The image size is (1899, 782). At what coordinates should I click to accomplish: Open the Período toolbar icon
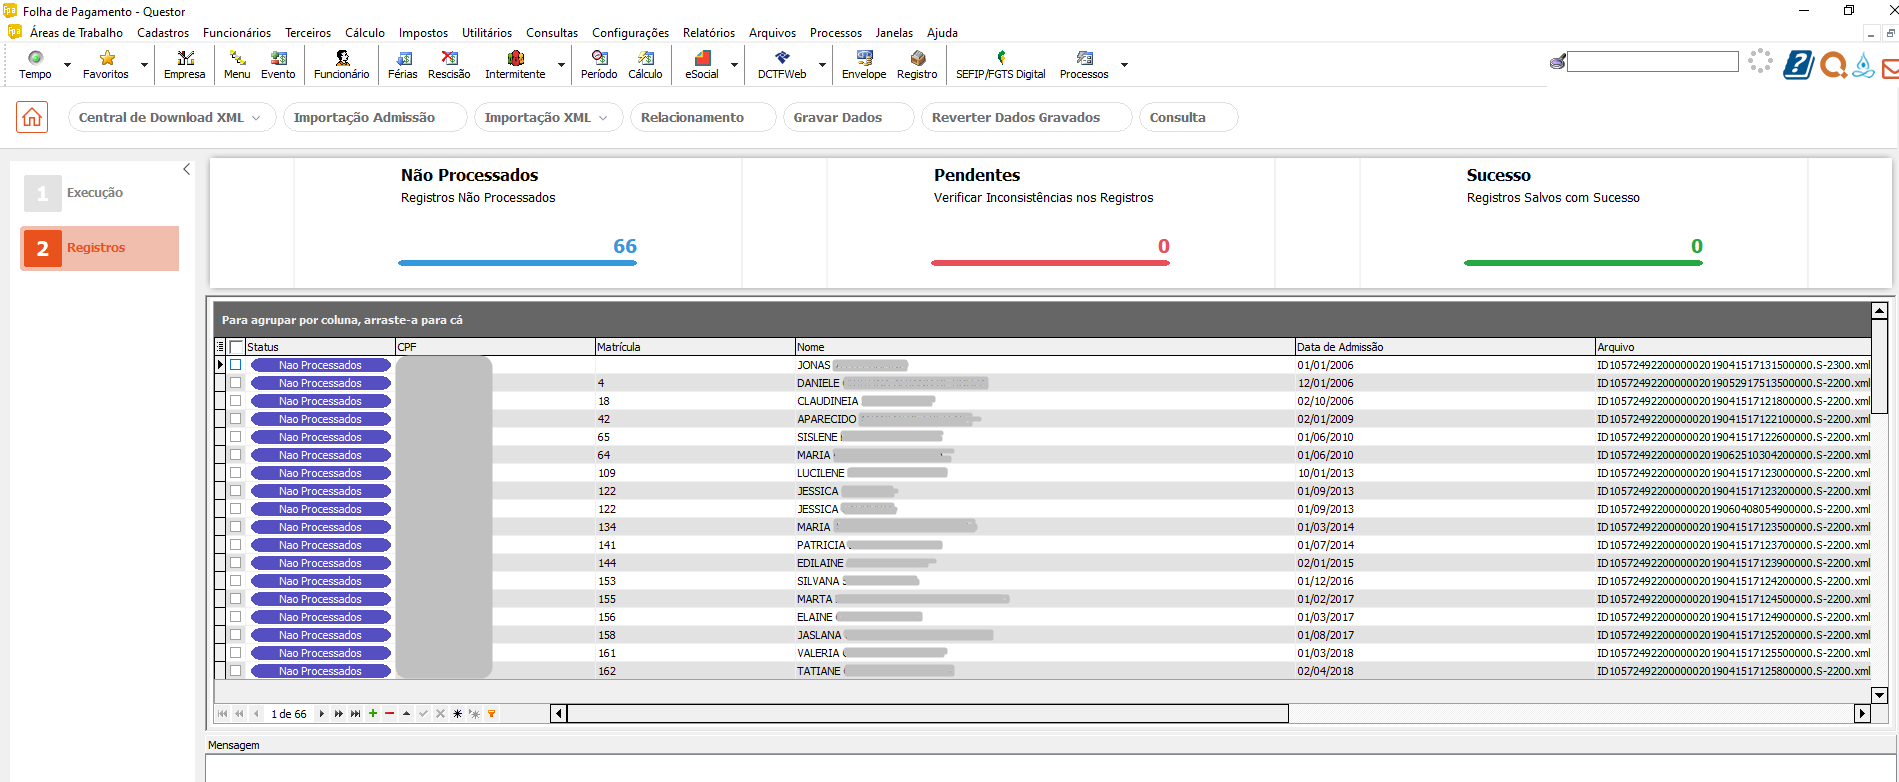(599, 65)
